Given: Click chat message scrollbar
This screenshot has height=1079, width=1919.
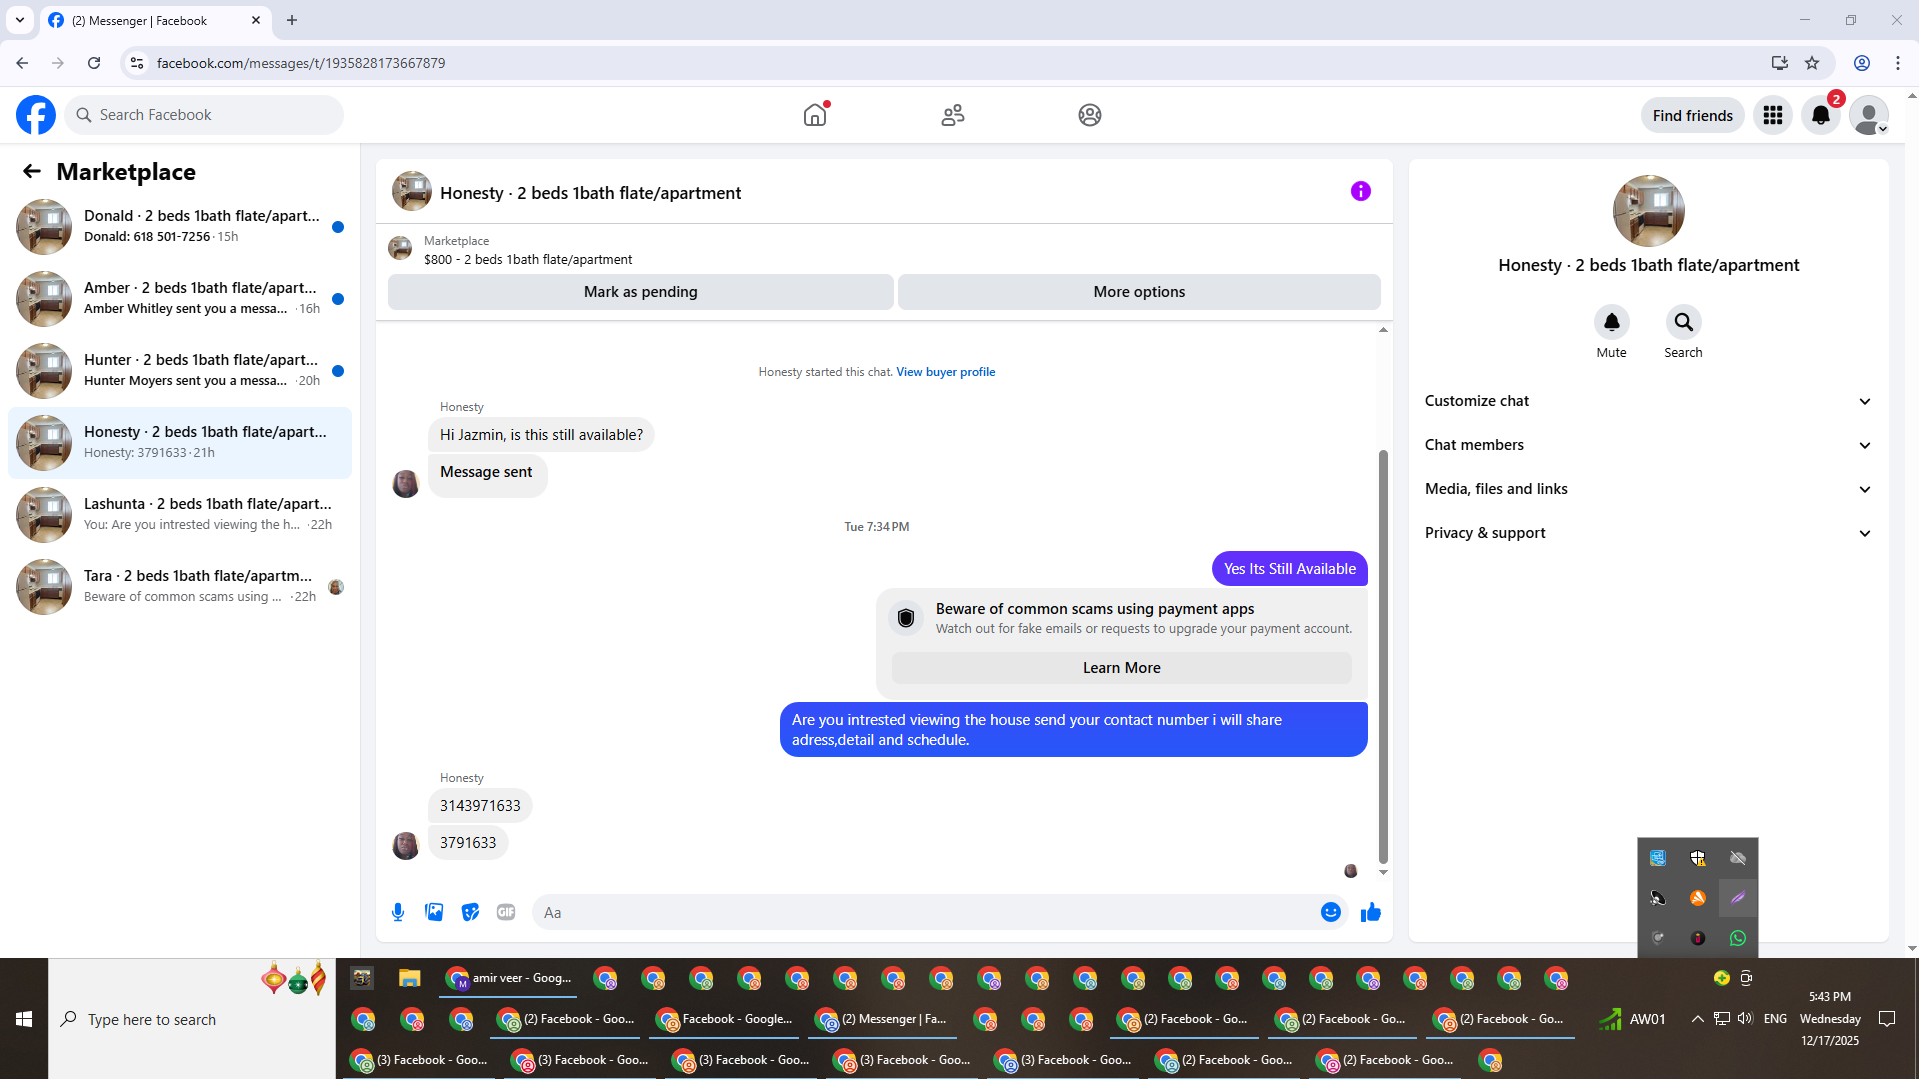Looking at the screenshot, I should 1383,655.
